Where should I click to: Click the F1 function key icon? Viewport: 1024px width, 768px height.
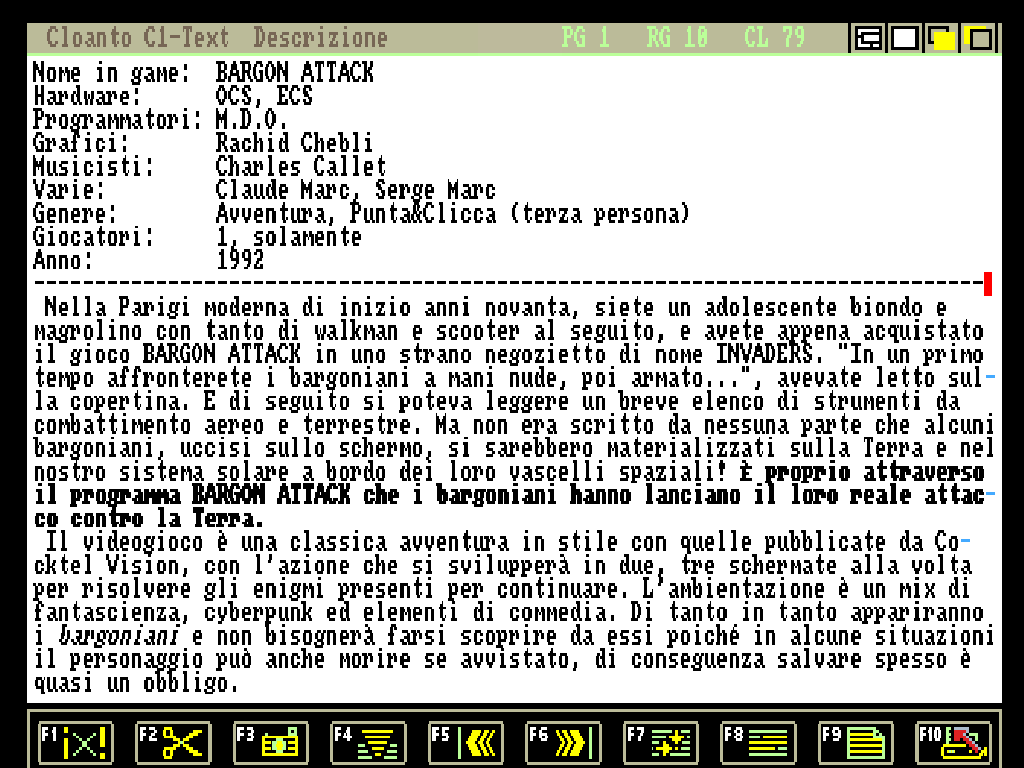[76, 743]
